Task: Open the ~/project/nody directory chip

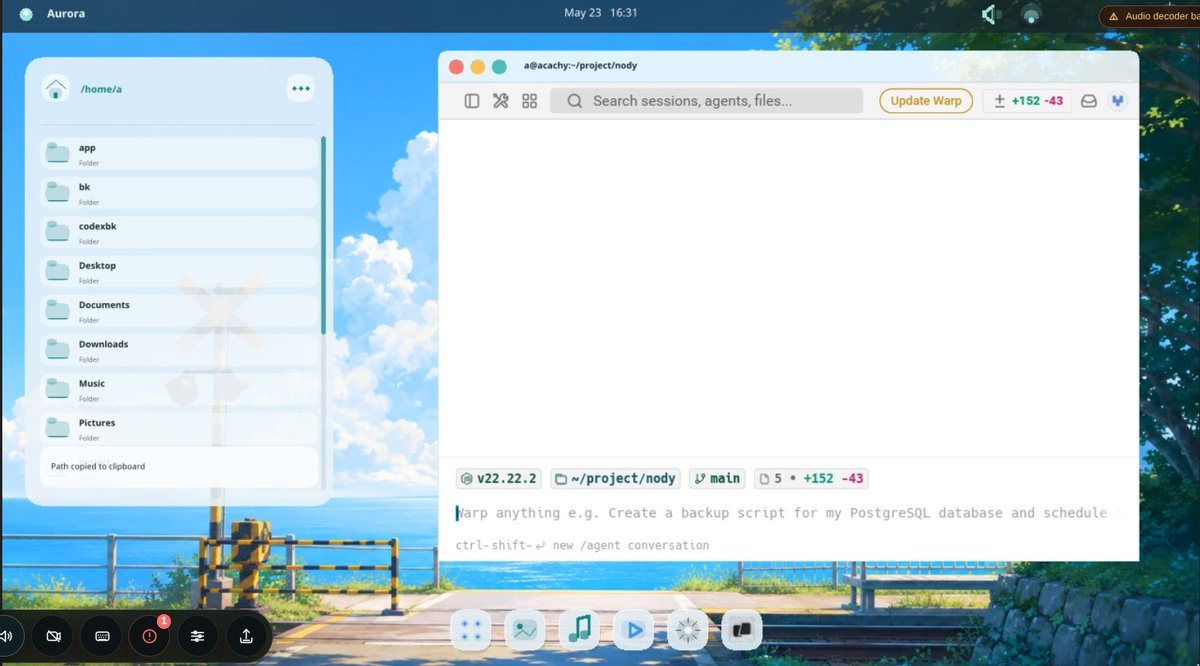Action: (x=616, y=478)
